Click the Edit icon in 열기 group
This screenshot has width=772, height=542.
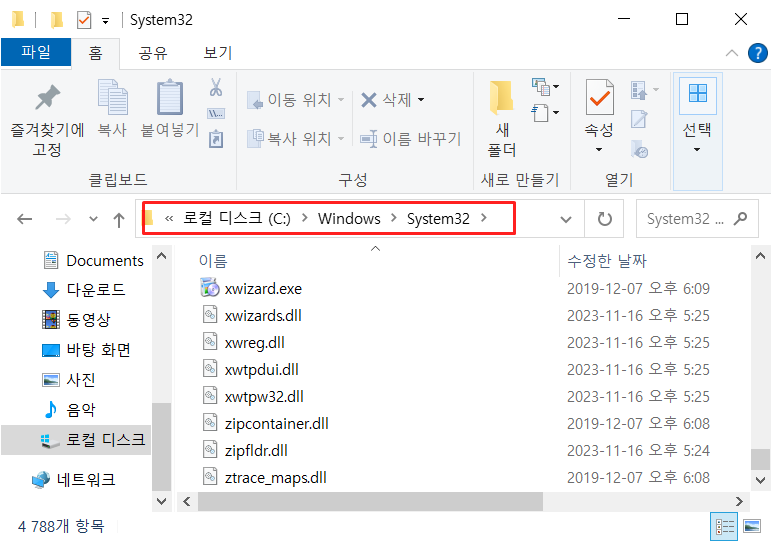639,119
